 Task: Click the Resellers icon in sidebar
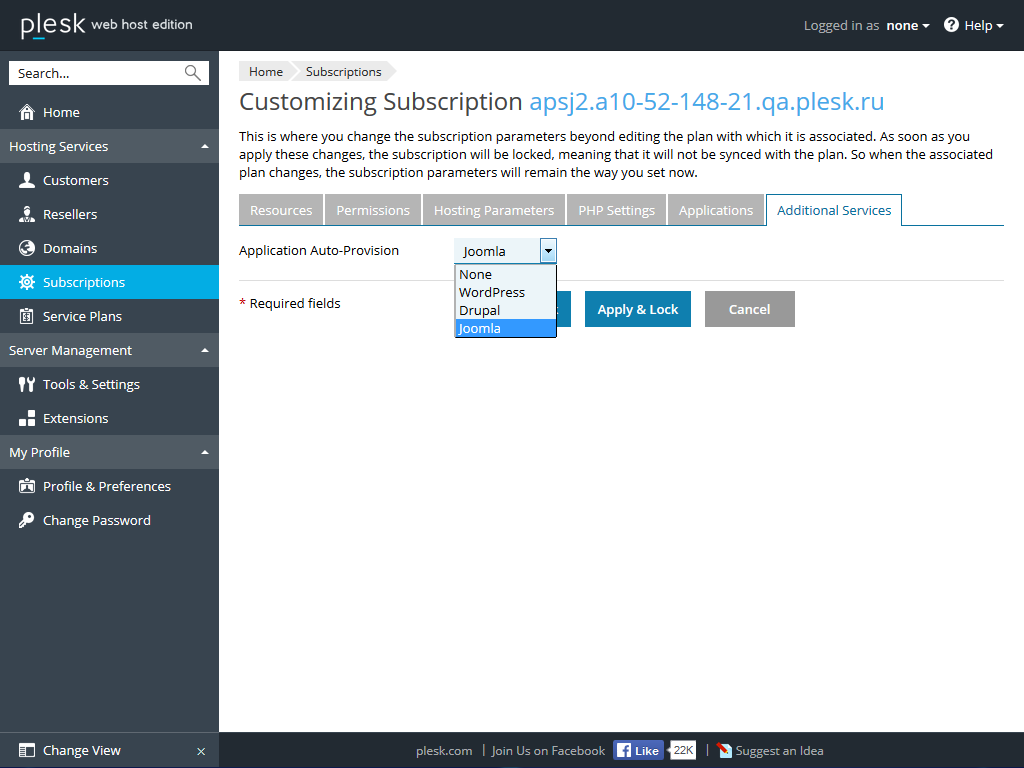(27, 214)
